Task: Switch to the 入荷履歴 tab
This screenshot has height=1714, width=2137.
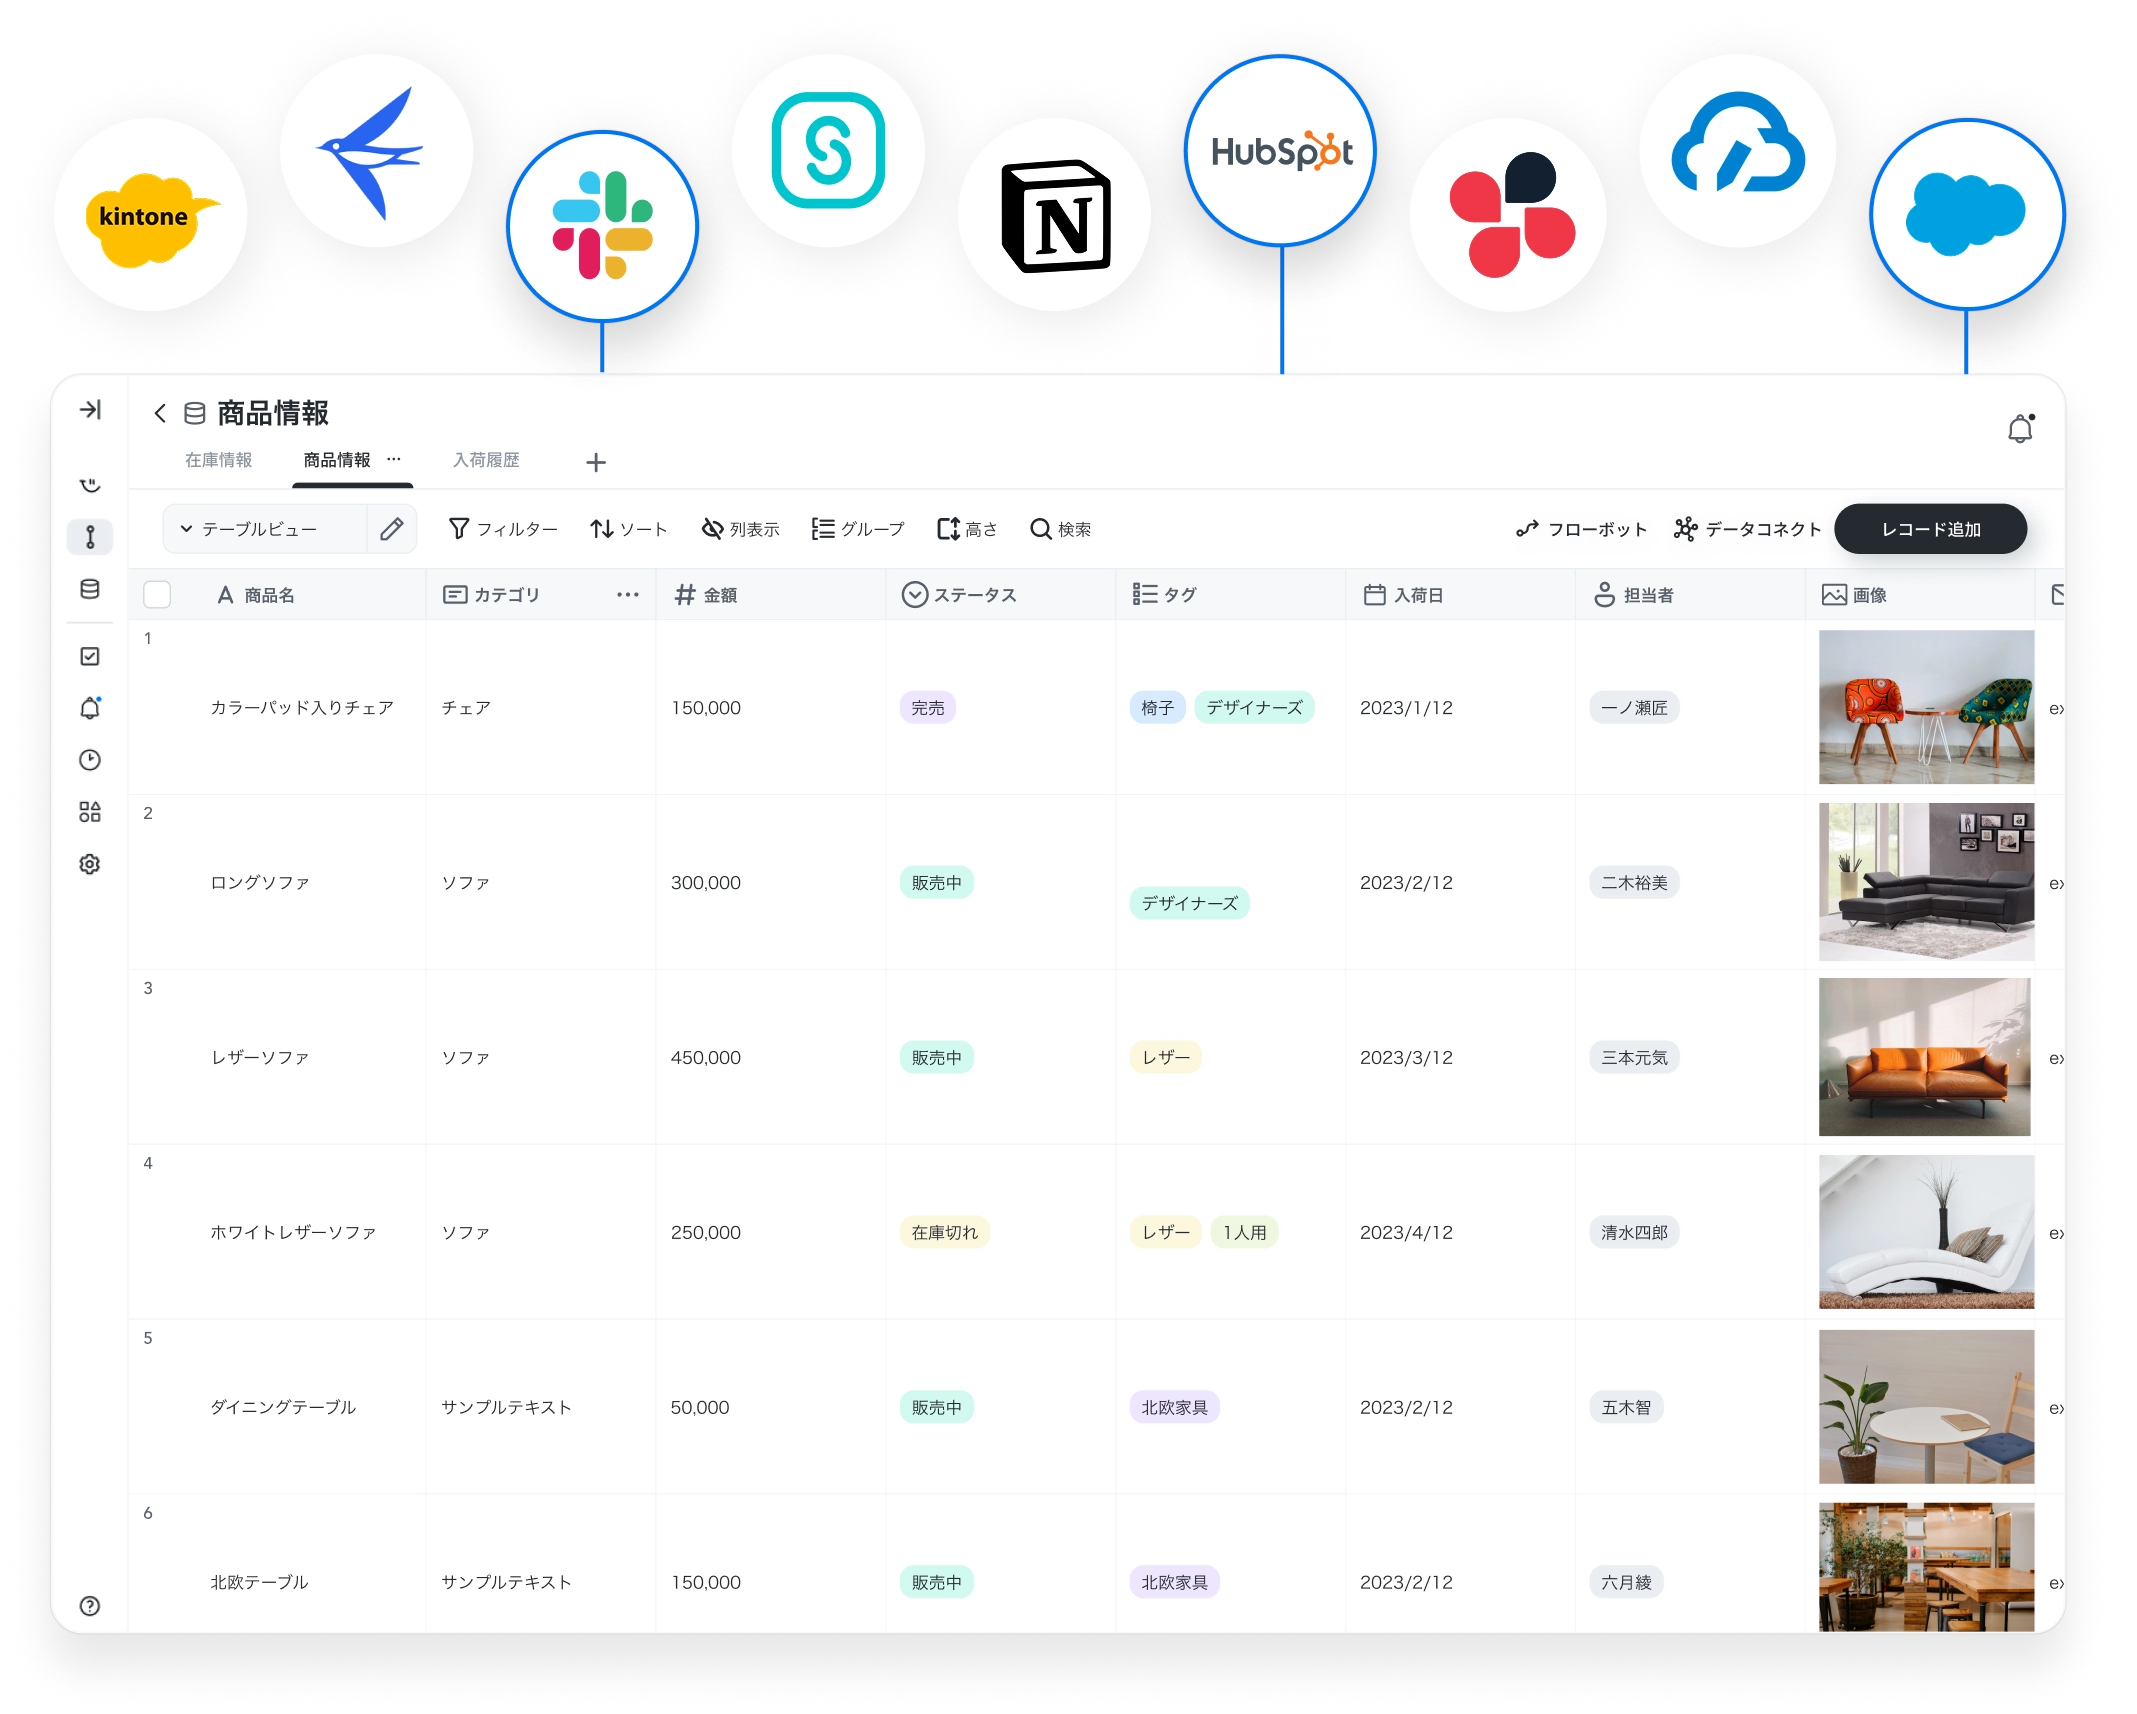Action: click(x=486, y=460)
